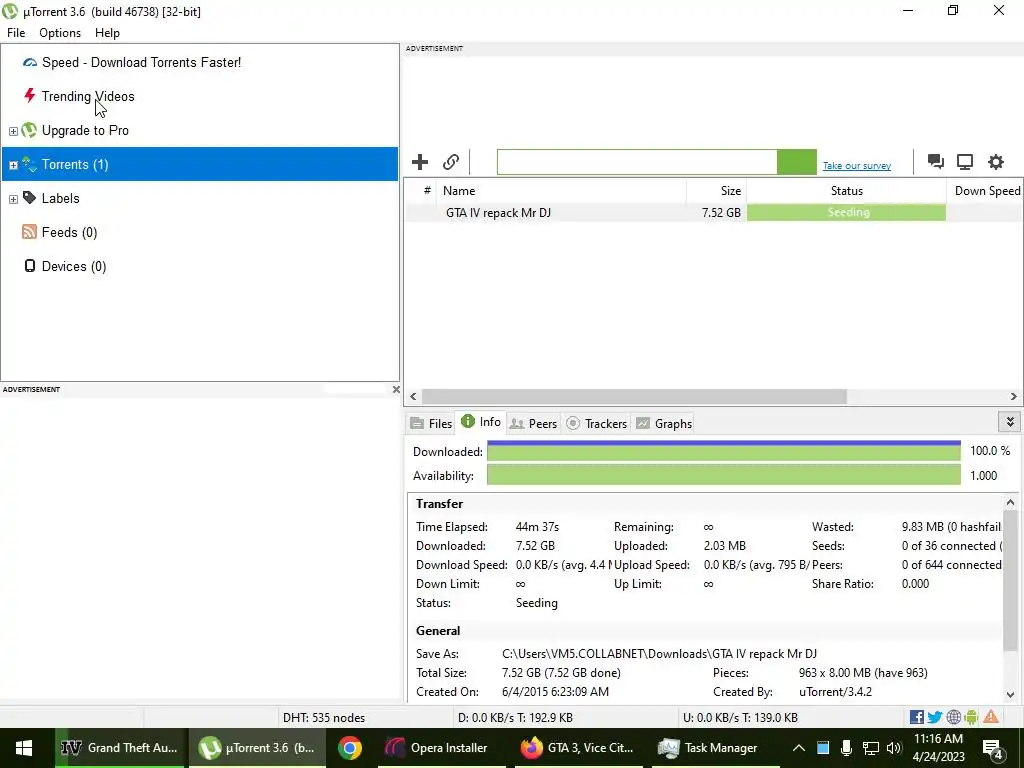Viewport: 1024px width, 768px height.
Task: Click the warning triangle in status bar
Action: click(991, 717)
